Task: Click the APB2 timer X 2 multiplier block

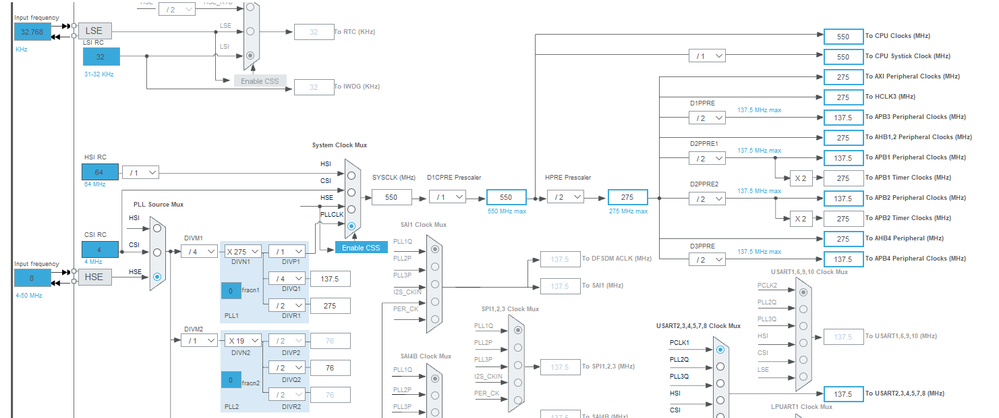Action: coord(801,219)
